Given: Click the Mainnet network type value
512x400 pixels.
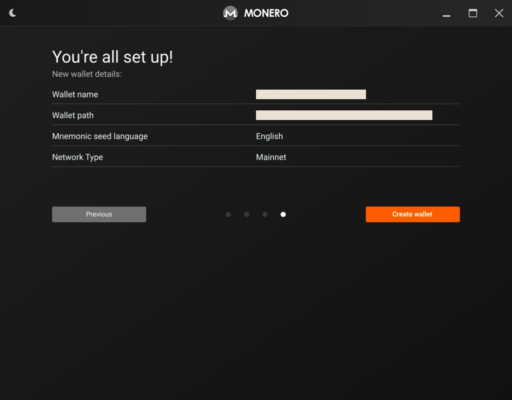Looking at the screenshot, I should tap(271, 157).
